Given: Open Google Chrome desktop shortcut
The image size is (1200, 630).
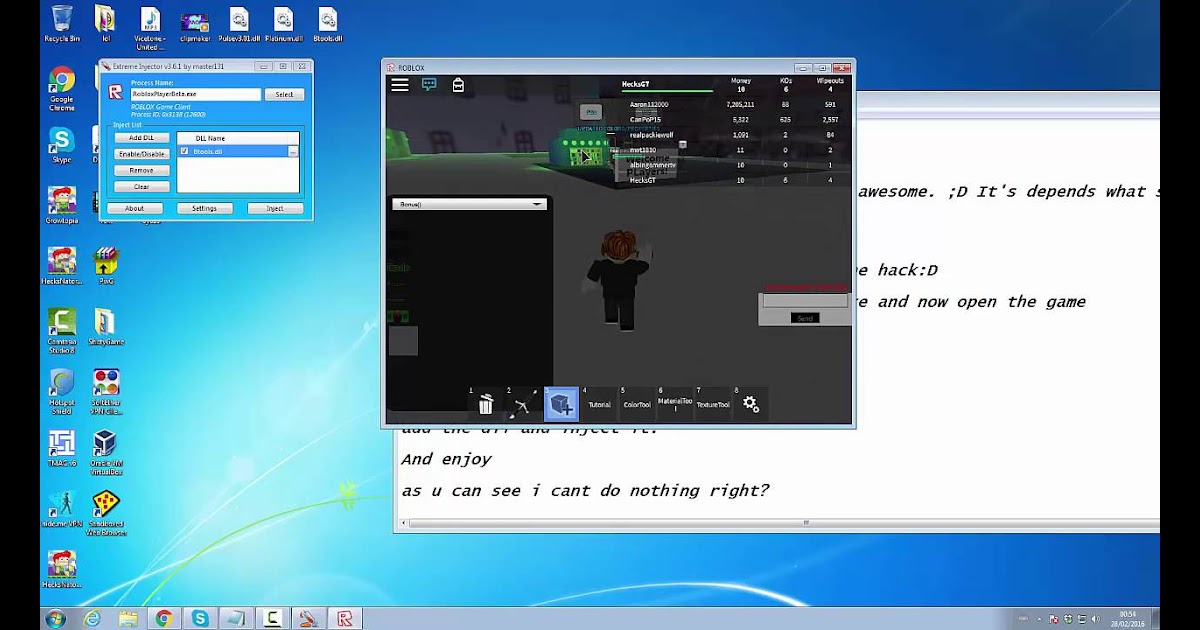Looking at the screenshot, I should (62, 88).
